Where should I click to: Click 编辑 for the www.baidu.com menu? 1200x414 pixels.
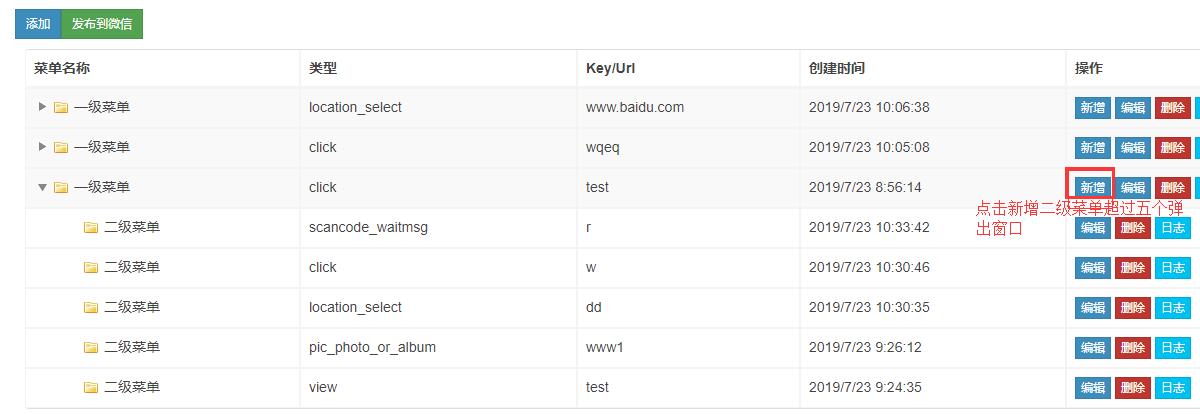tap(1132, 107)
